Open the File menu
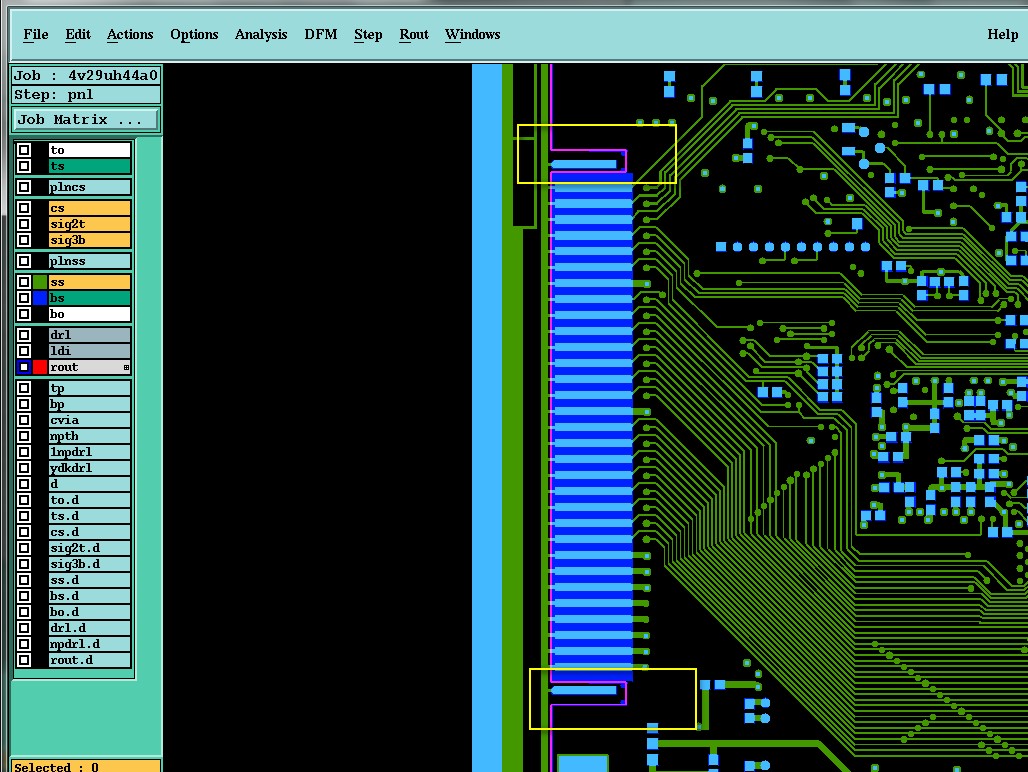This screenshot has width=1028, height=772. point(35,35)
